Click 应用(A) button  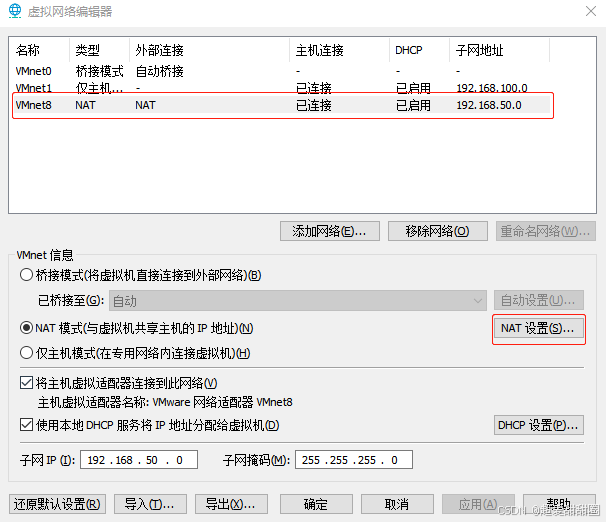(478, 504)
